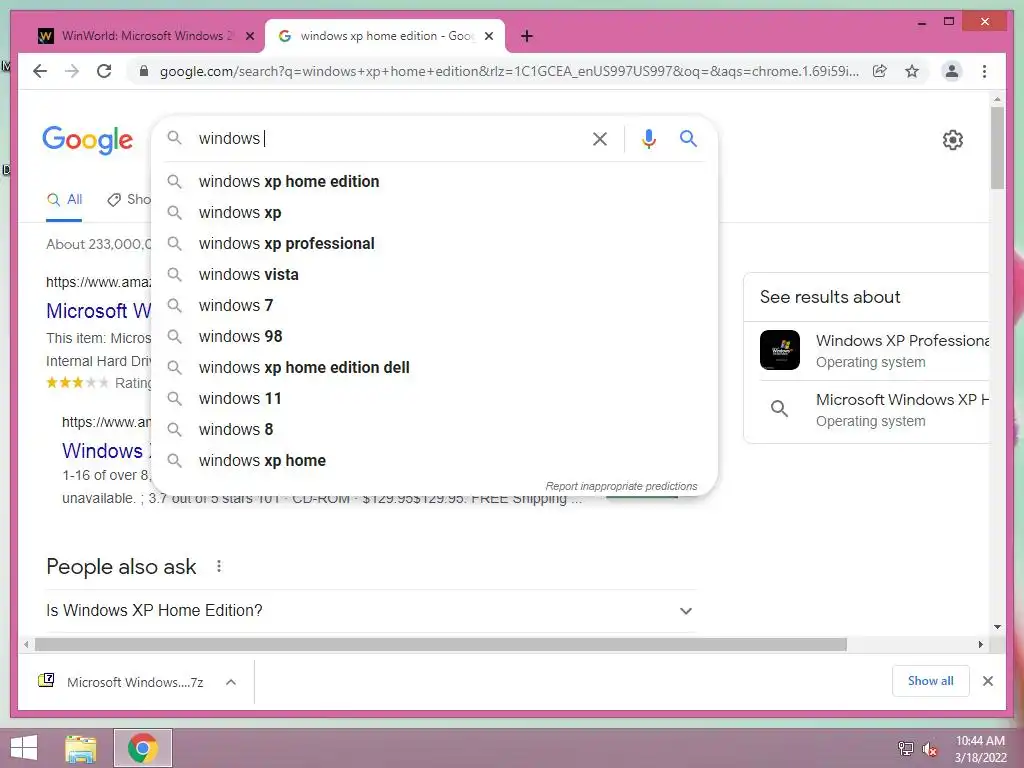The image size is (1024, 768).
Task: Pick suggestion windows 8
Action: point(434,430)
